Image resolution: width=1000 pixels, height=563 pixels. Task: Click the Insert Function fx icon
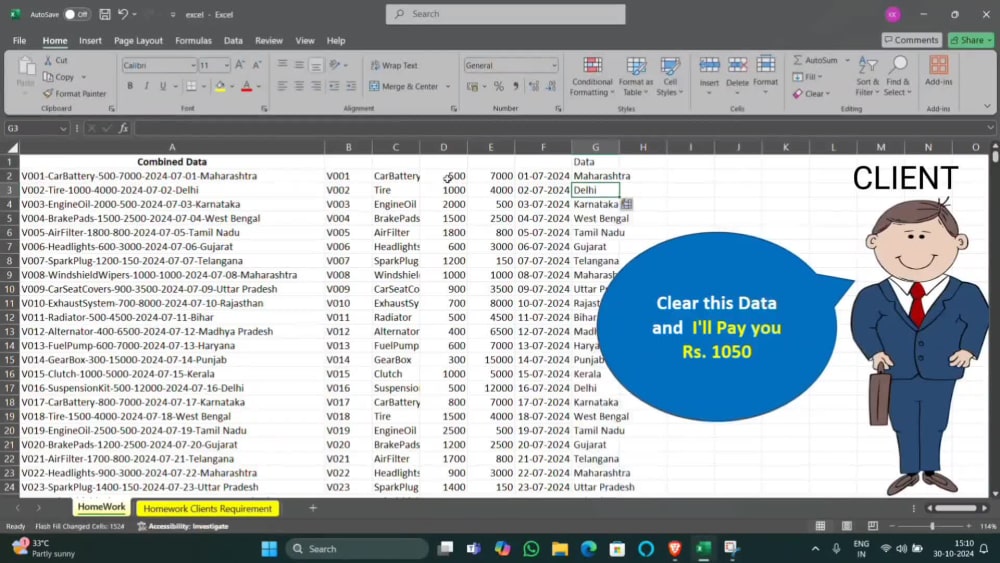tap(123, 128)
